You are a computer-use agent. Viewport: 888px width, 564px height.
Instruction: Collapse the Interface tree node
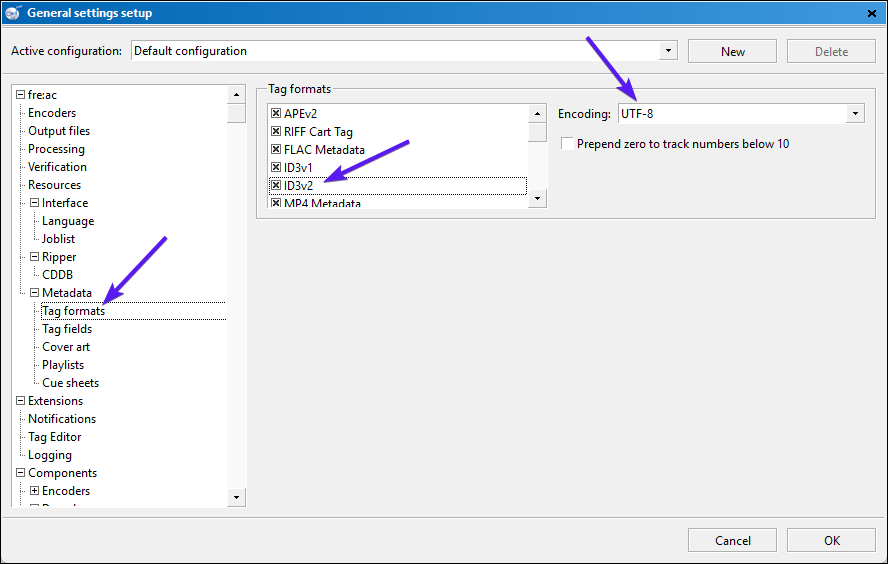35,202
